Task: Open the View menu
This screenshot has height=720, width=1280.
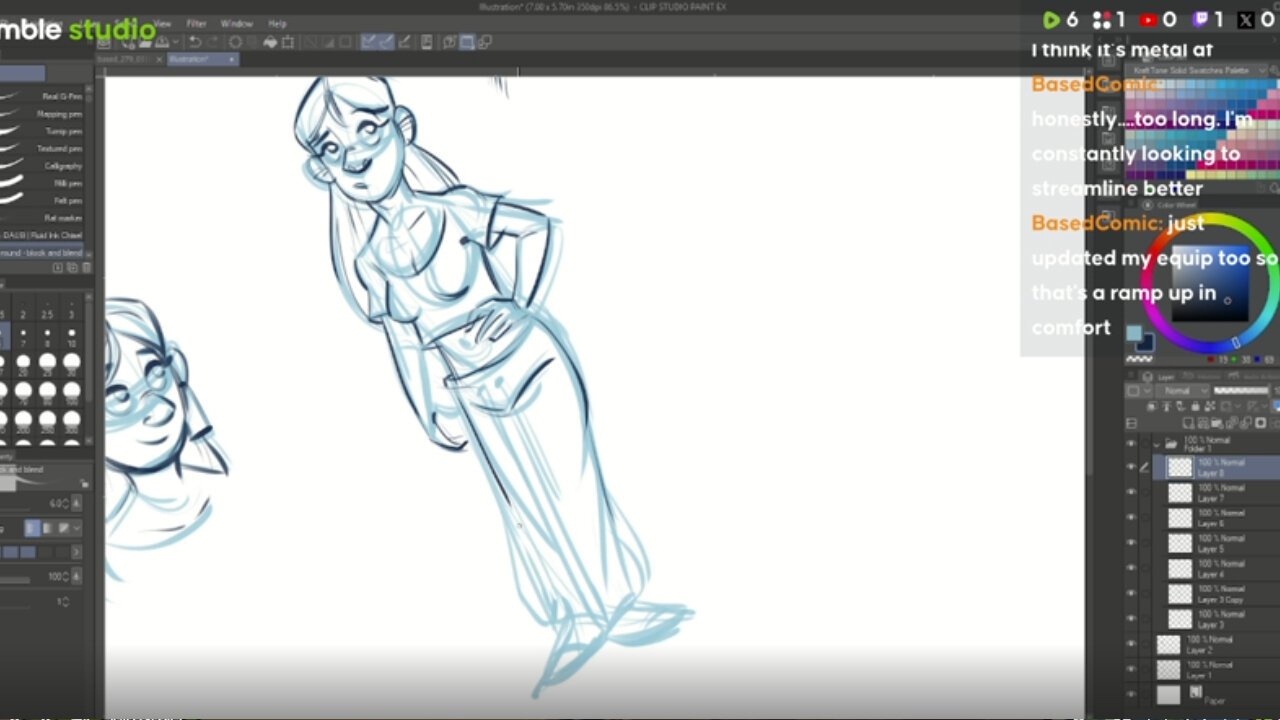Action: (x=162, y=23)
